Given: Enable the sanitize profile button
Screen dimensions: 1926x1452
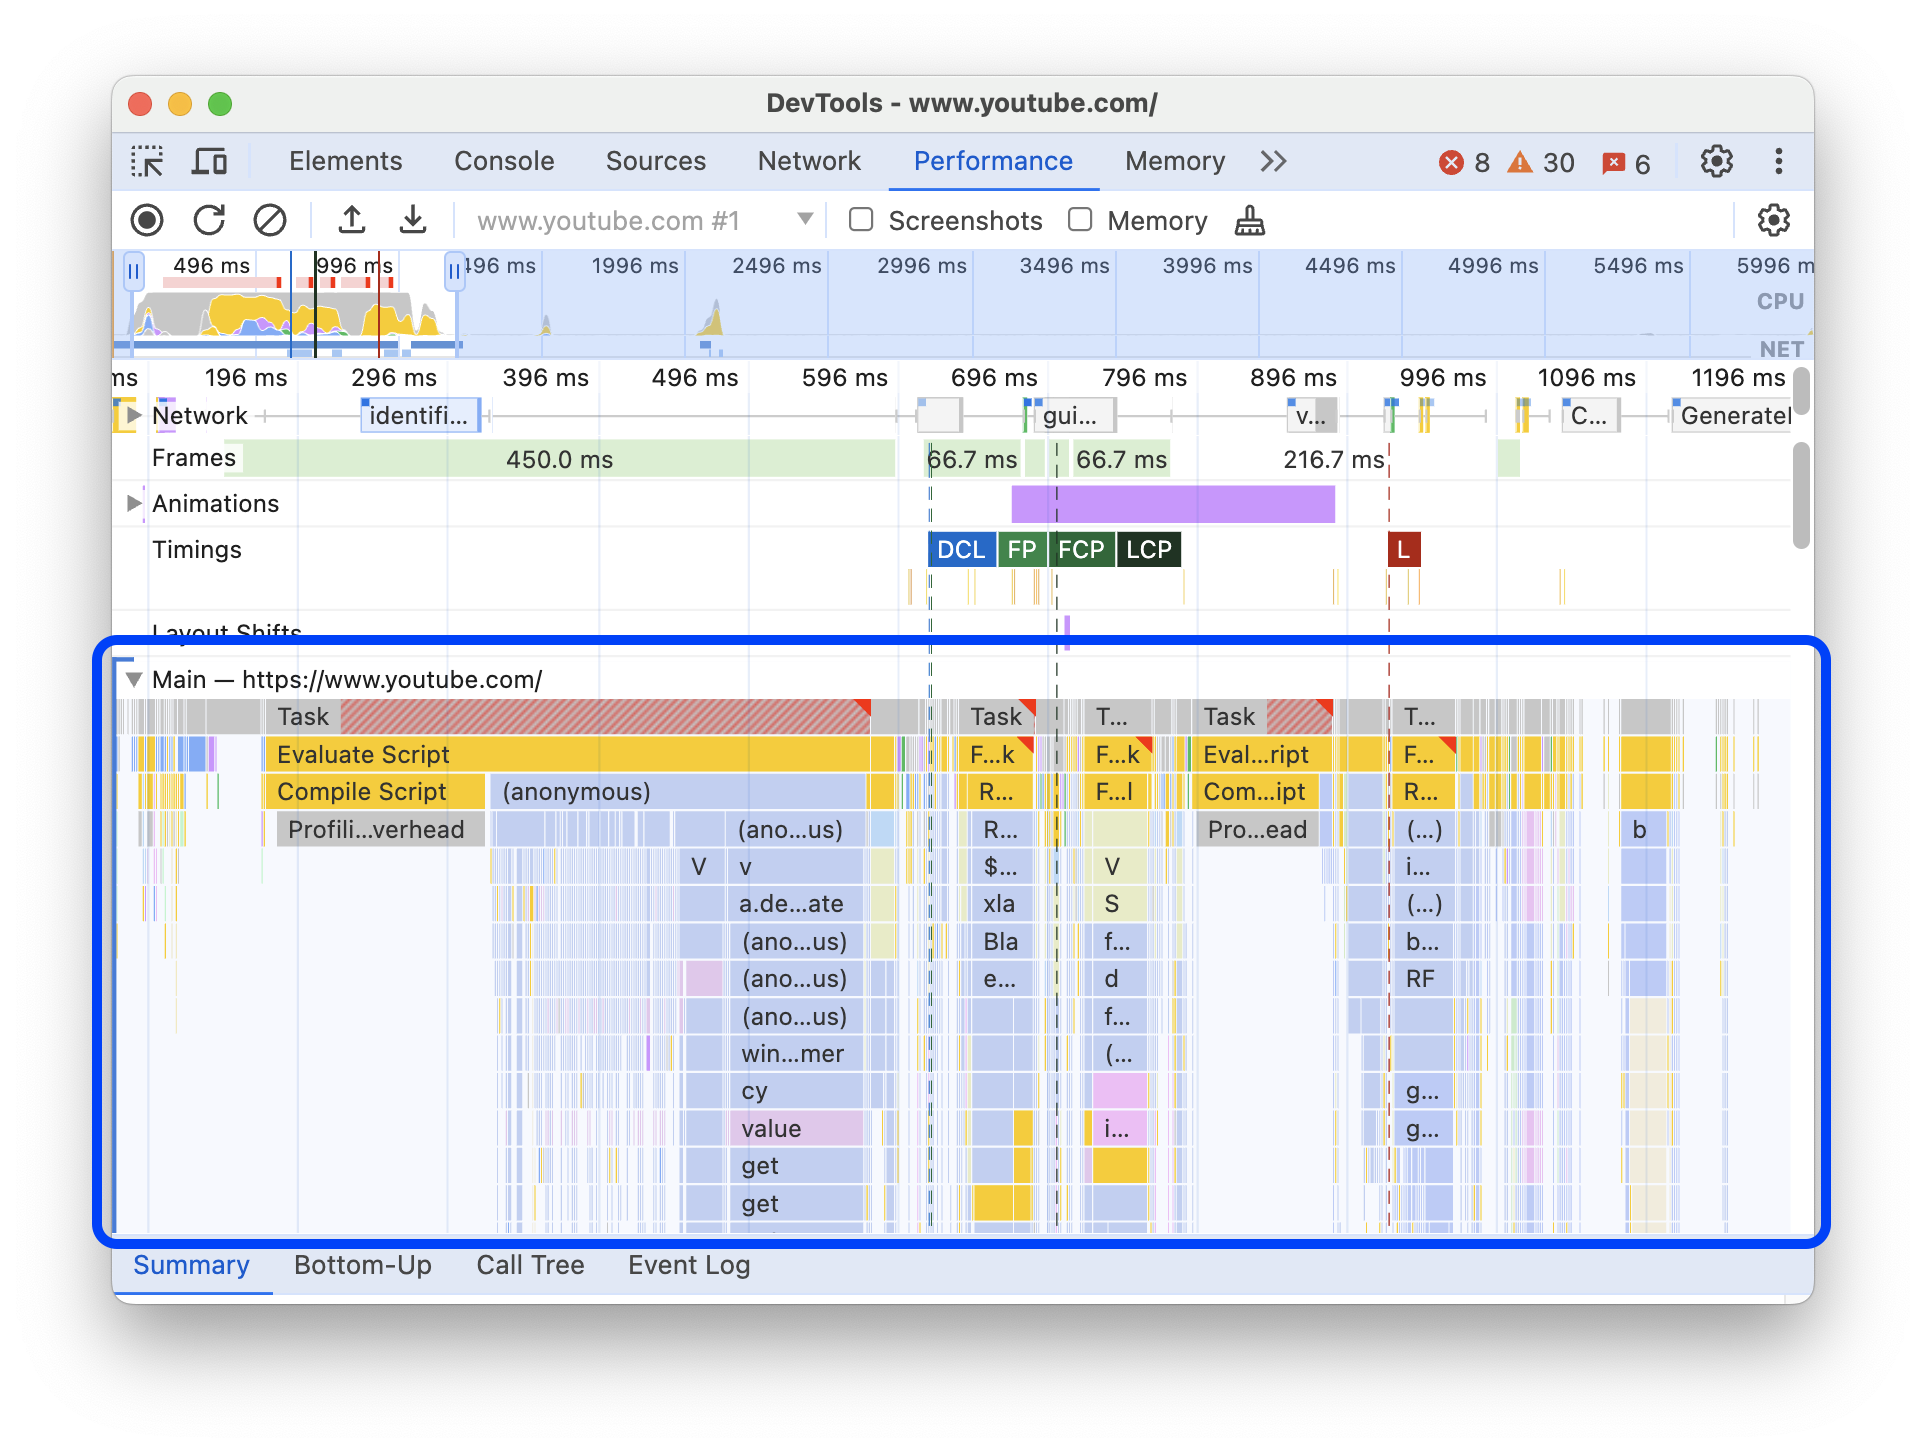Looking at the screenshot, I should [1249, 220].
